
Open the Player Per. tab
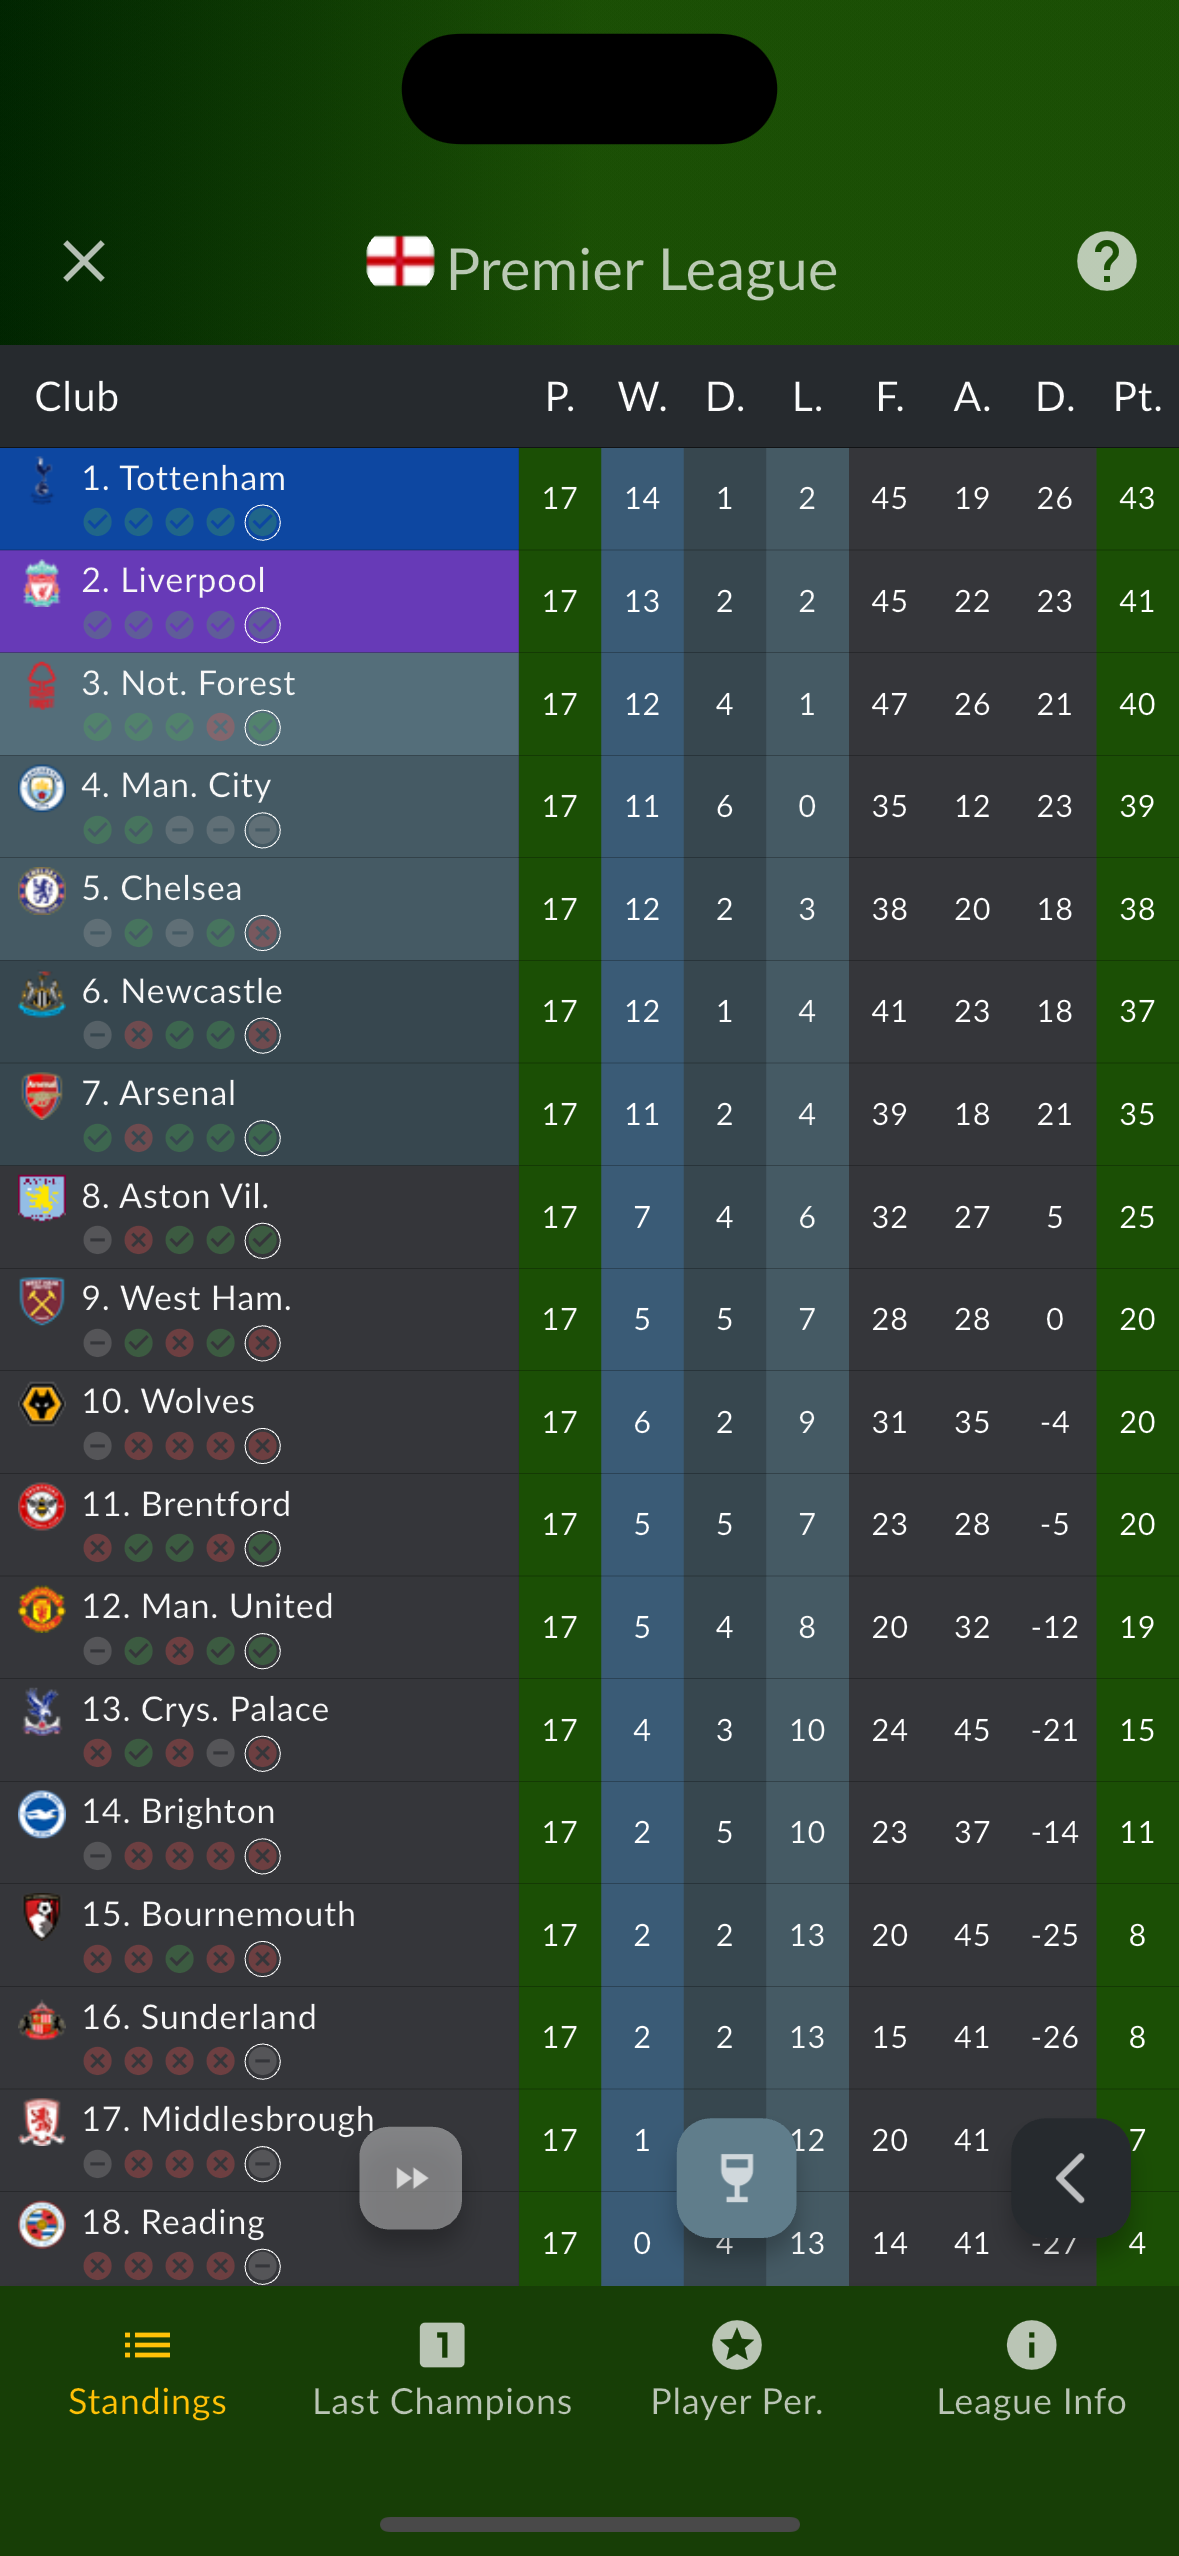tap(737, 2370)
